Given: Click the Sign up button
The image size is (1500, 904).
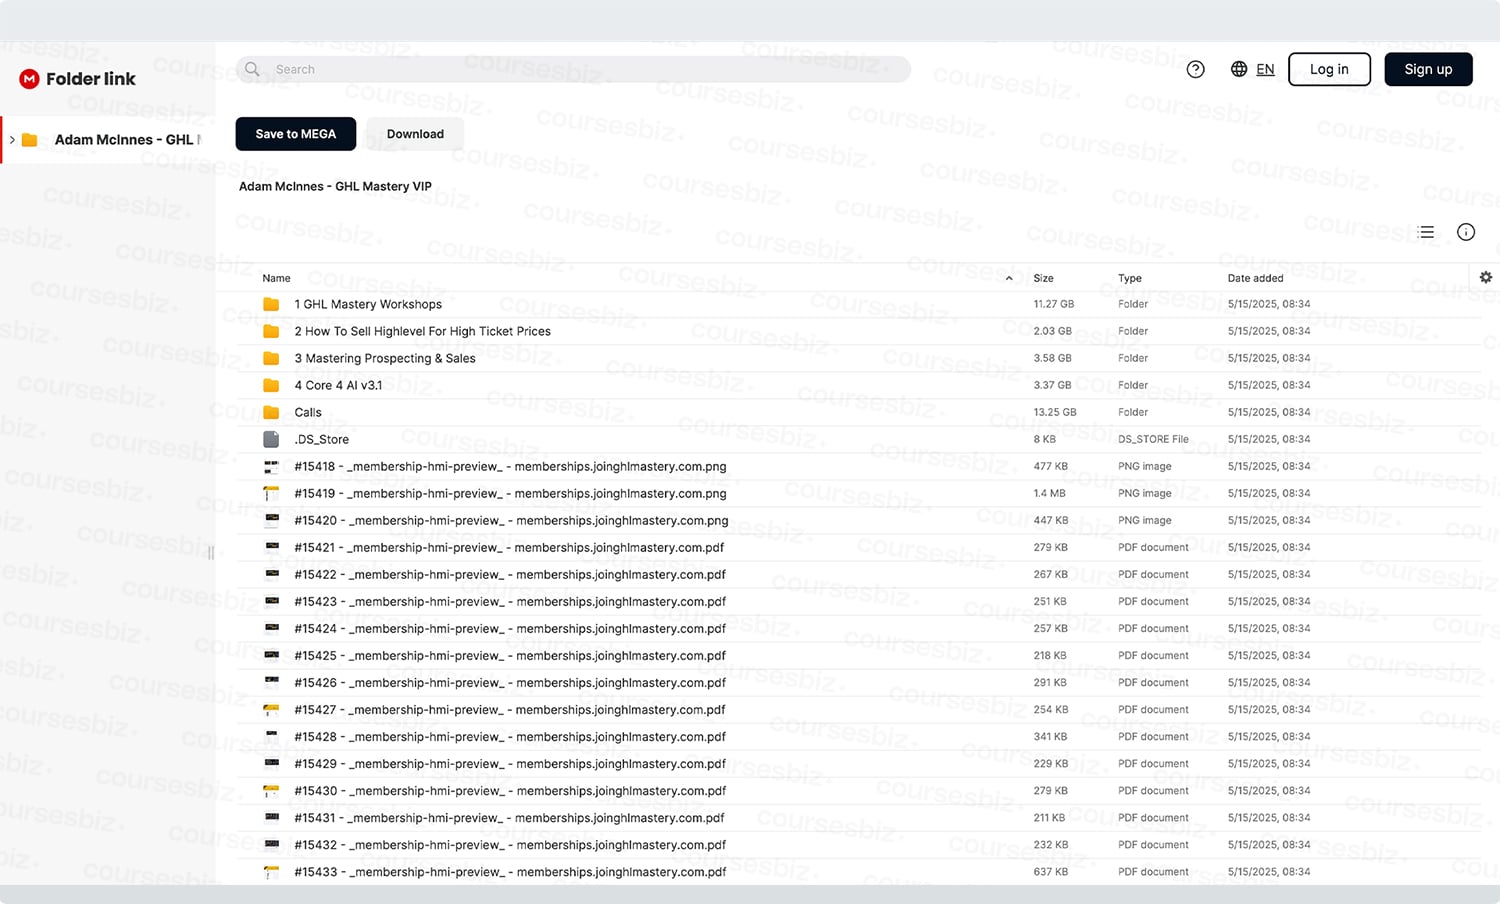Looking at the screenshot, I should click(1428, 69).
